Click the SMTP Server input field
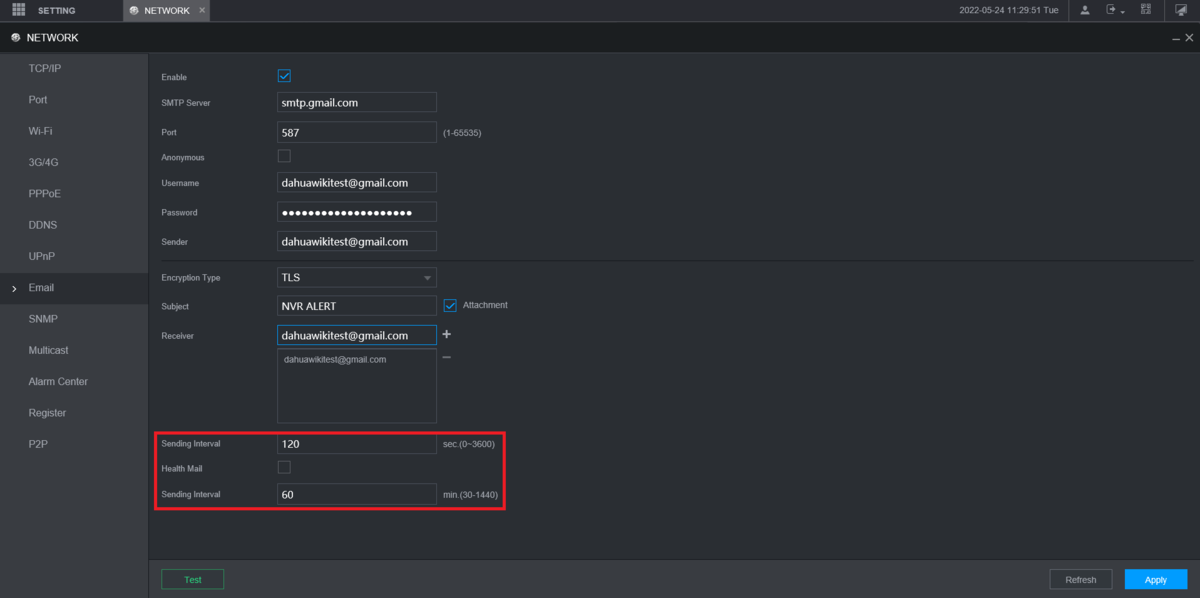 click(x=356, y=102)
